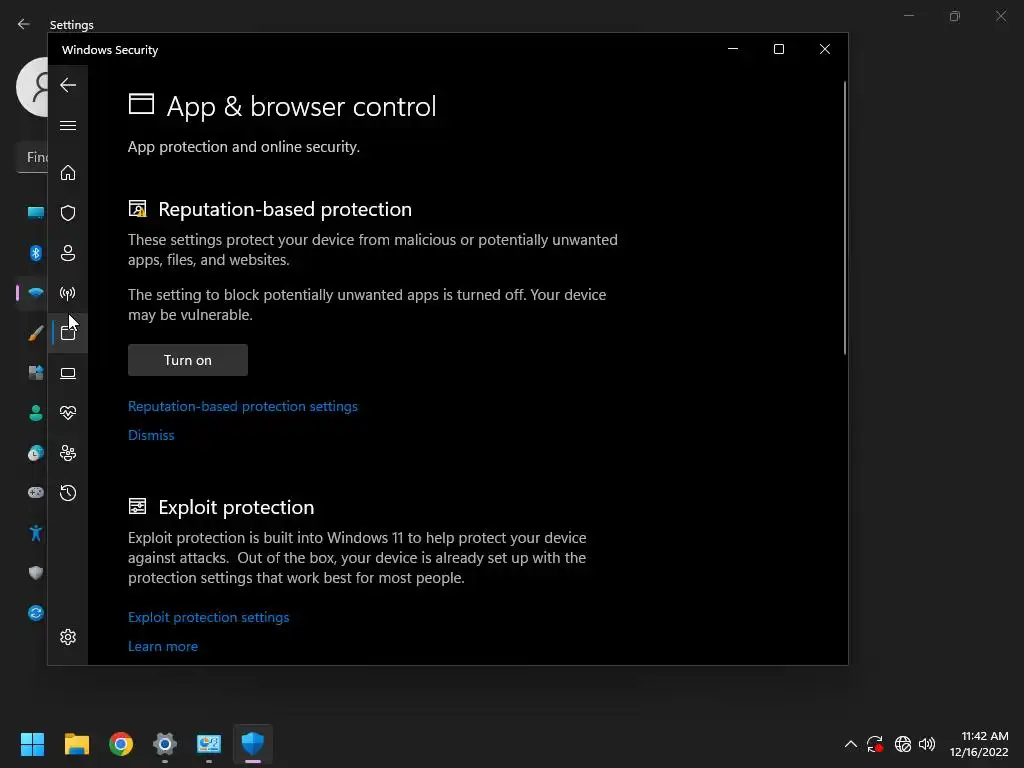Open Exploit protection settings link
Viewport: 1024px width, 768px height.
208,617
